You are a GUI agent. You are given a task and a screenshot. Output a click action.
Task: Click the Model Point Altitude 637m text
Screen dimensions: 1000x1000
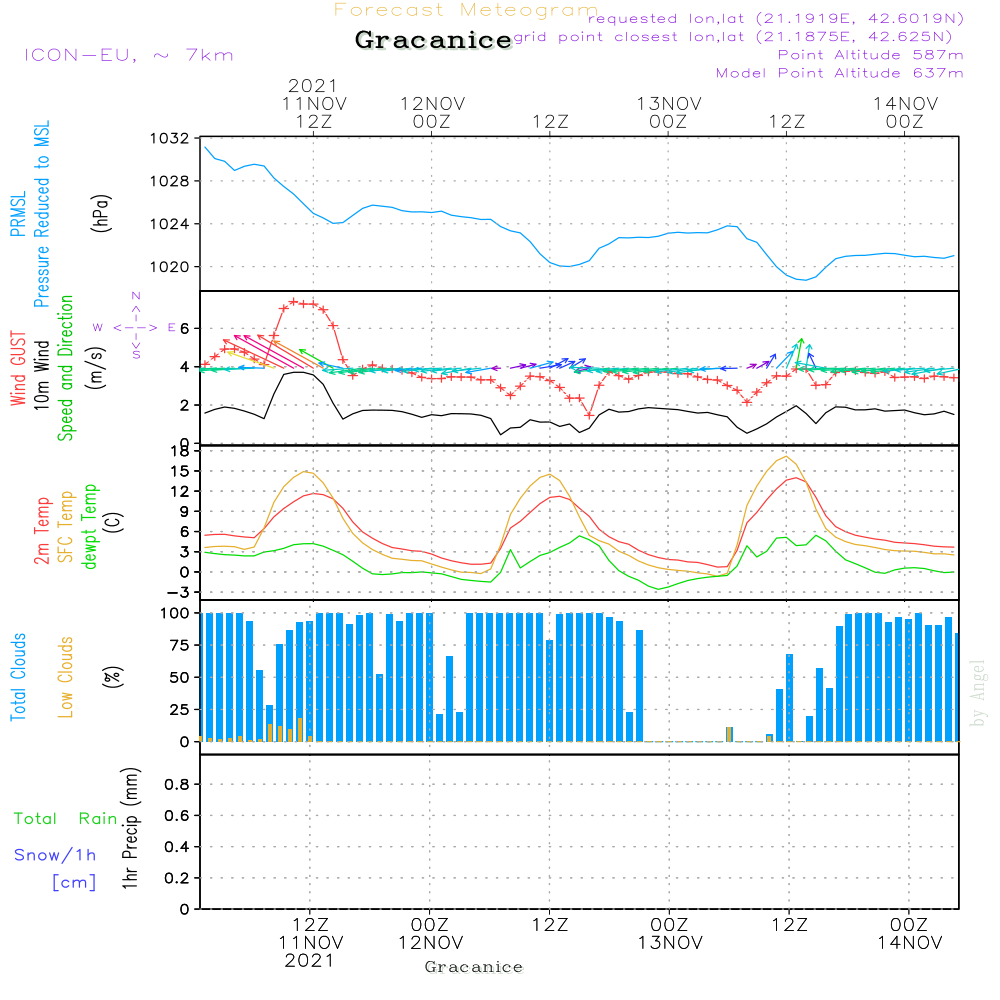tap(840, 73)
